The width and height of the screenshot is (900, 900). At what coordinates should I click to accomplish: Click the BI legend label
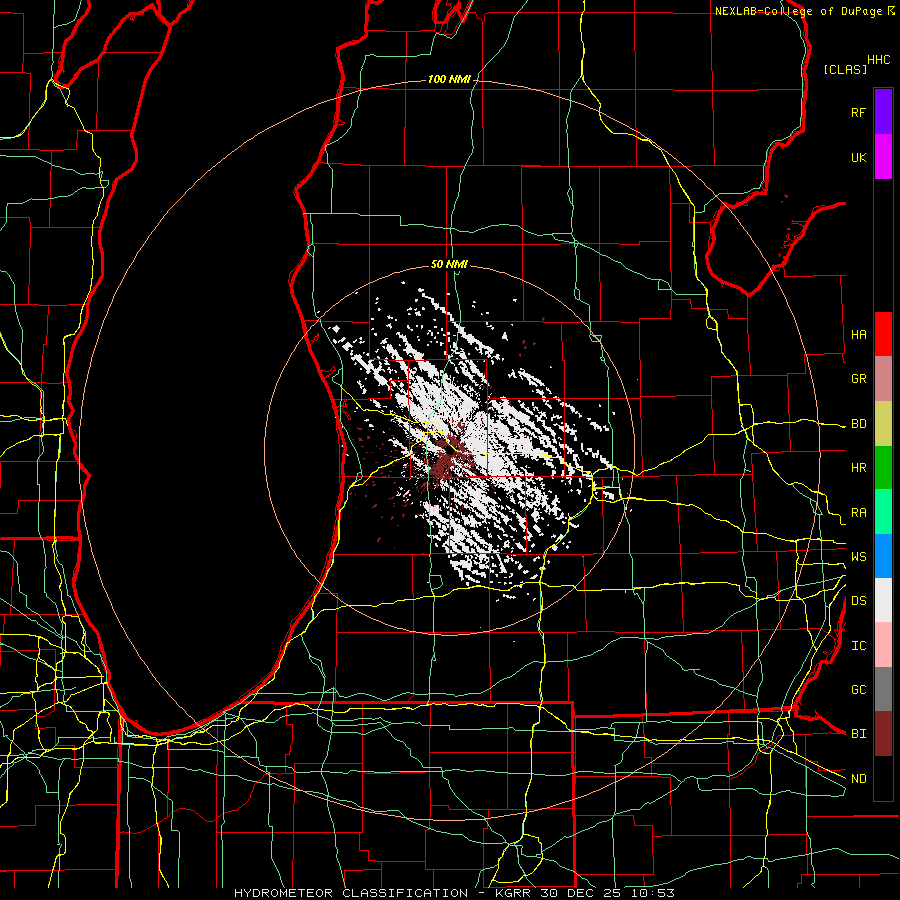858,734
